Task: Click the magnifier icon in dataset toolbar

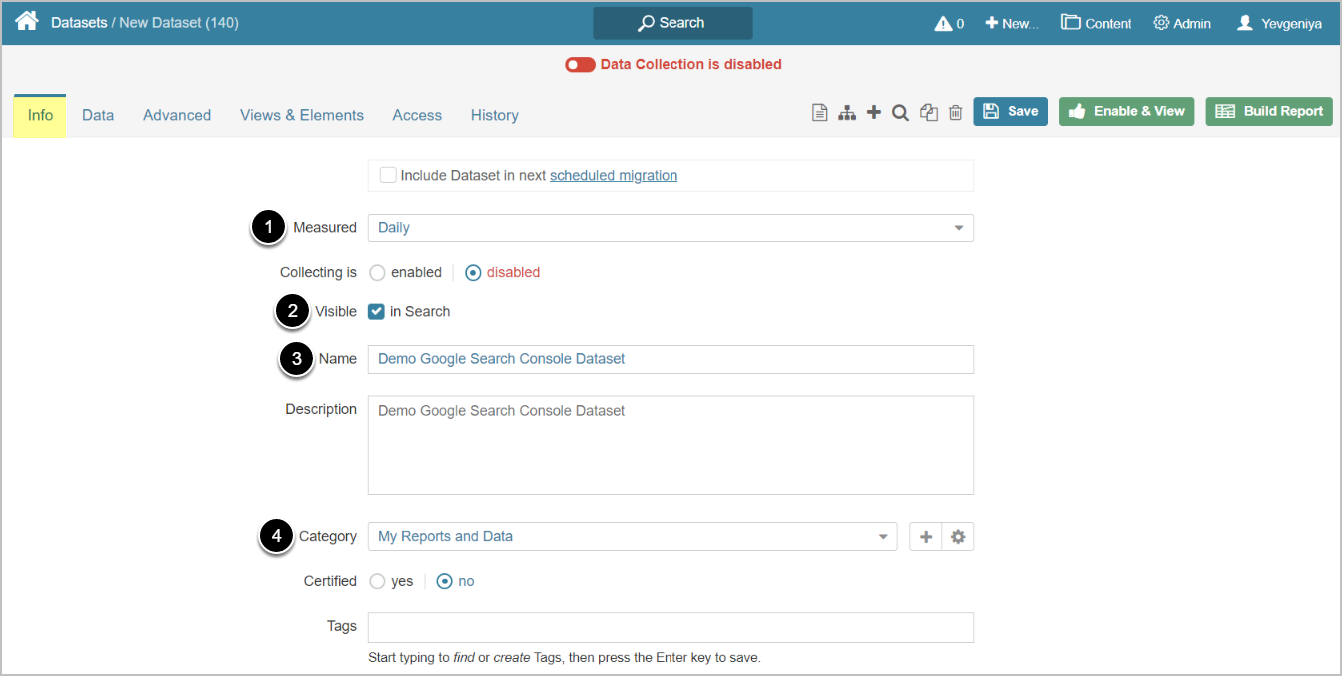Action: (900, 113)
